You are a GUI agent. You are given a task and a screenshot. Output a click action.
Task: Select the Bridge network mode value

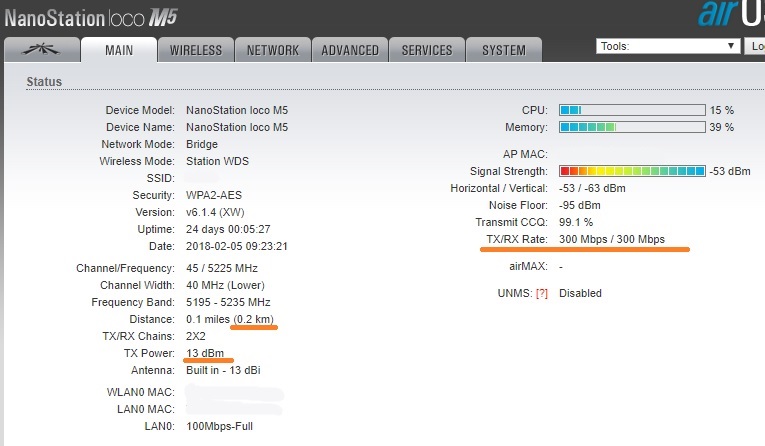click(202, 144)
